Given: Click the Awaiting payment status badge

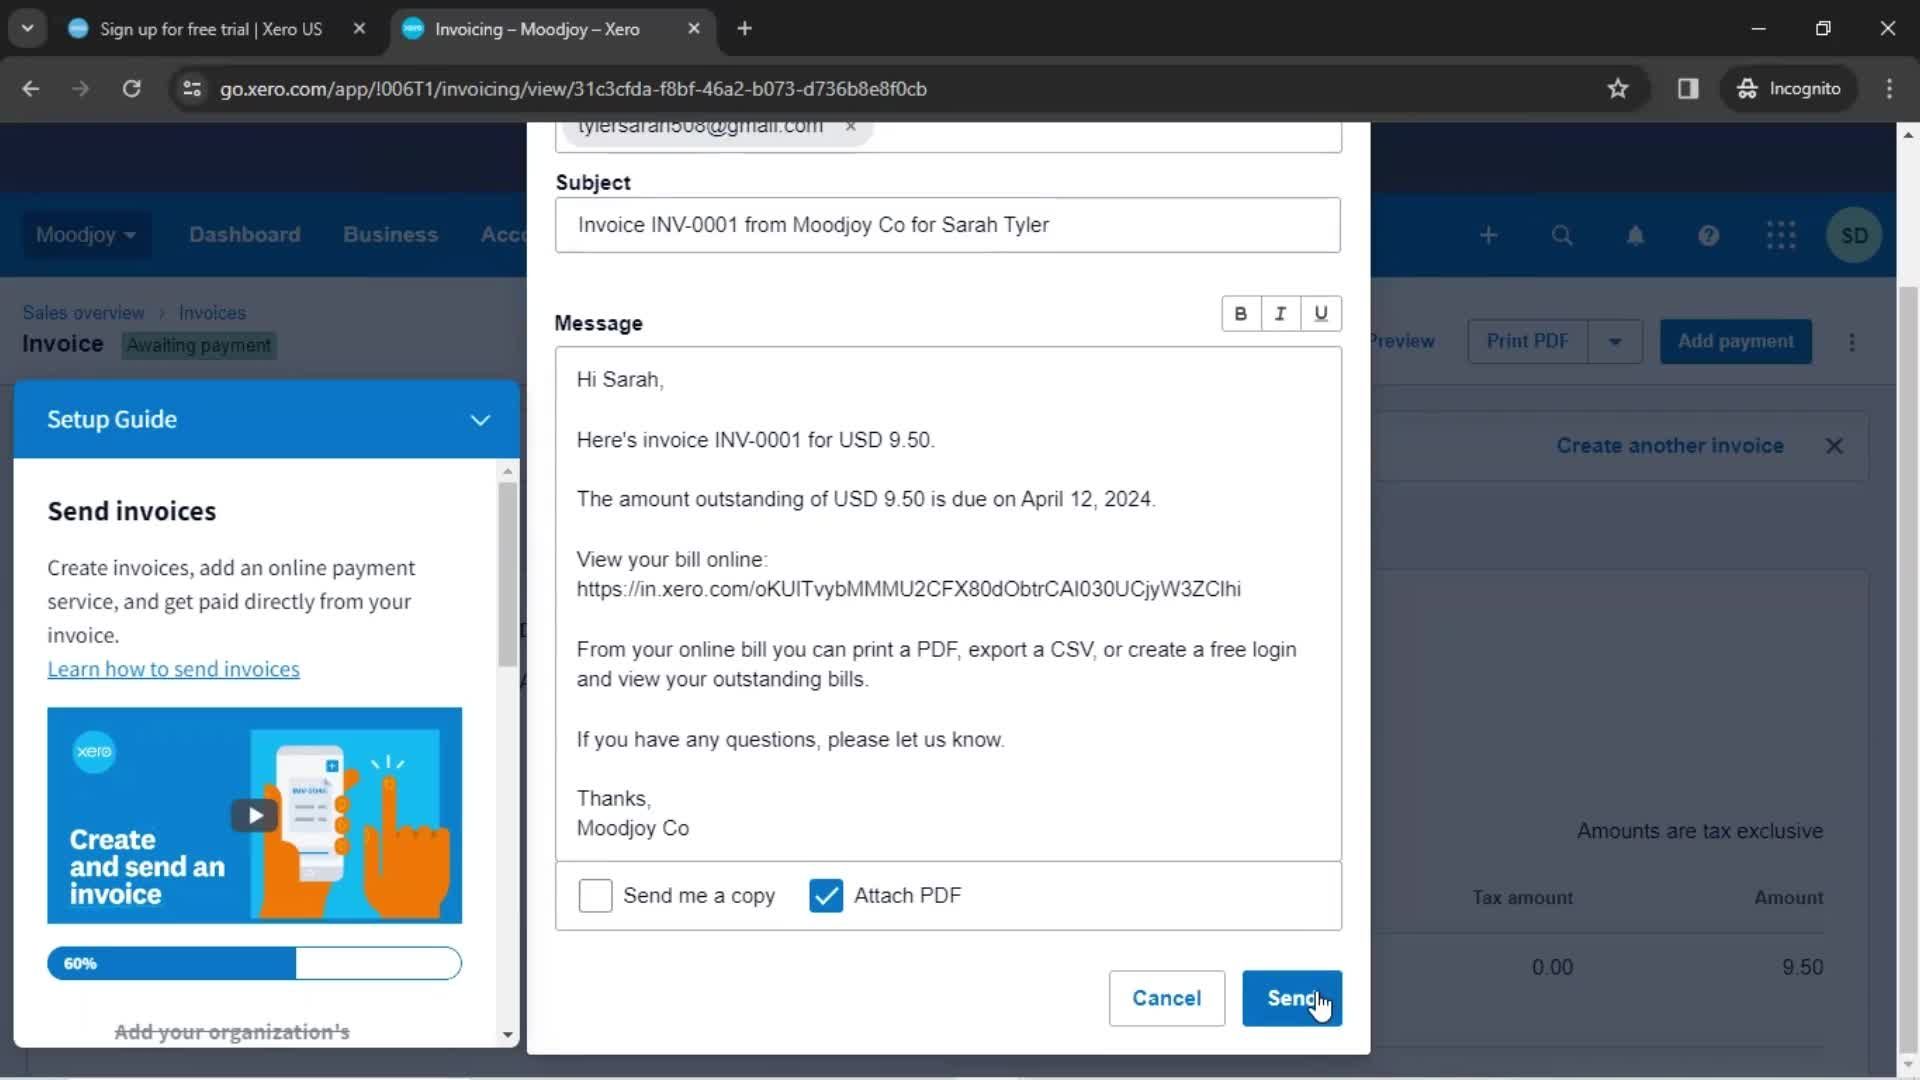Looking at the screenshot, I should [x=198, y=345].
